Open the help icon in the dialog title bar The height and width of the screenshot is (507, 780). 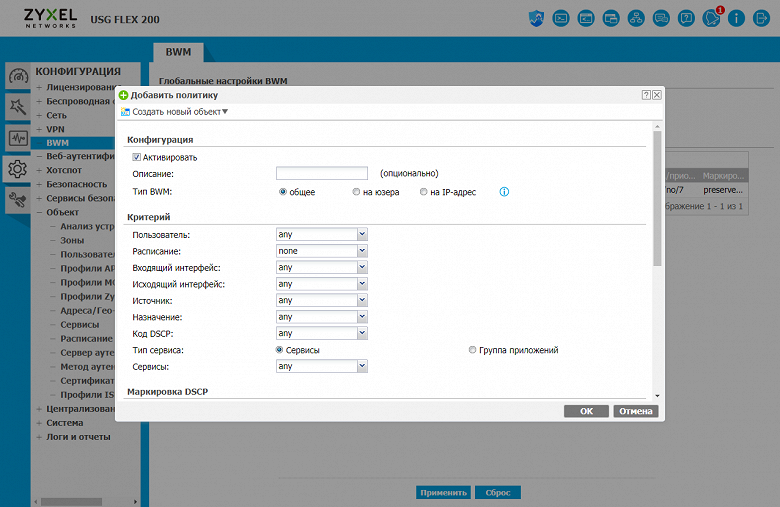(646, 94)
